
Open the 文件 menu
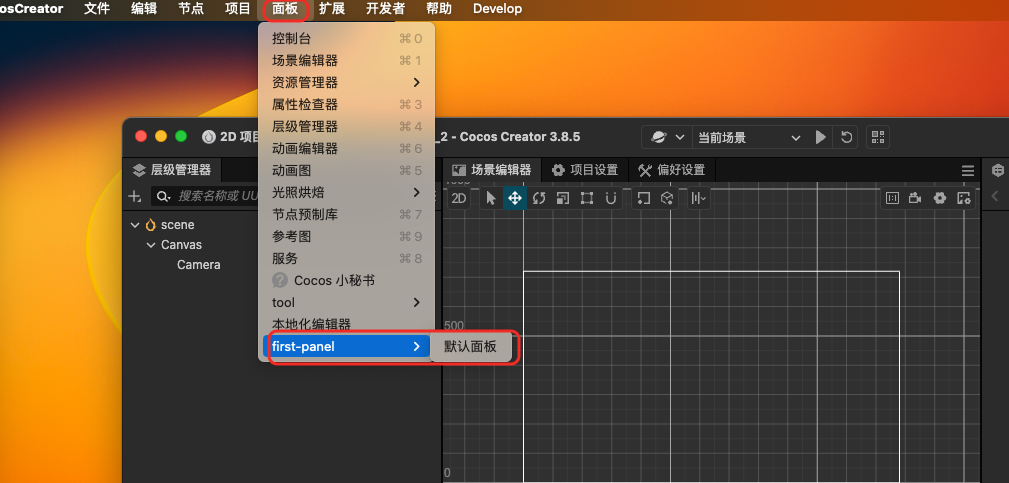97,9
